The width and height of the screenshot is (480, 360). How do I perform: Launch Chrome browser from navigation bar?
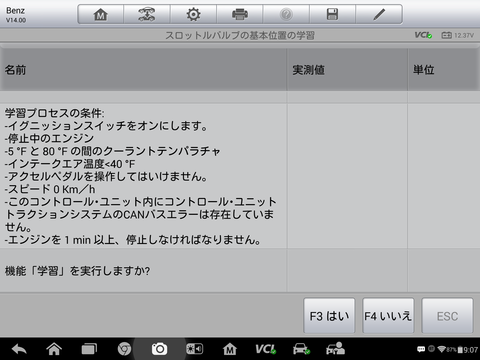point(124,349)
